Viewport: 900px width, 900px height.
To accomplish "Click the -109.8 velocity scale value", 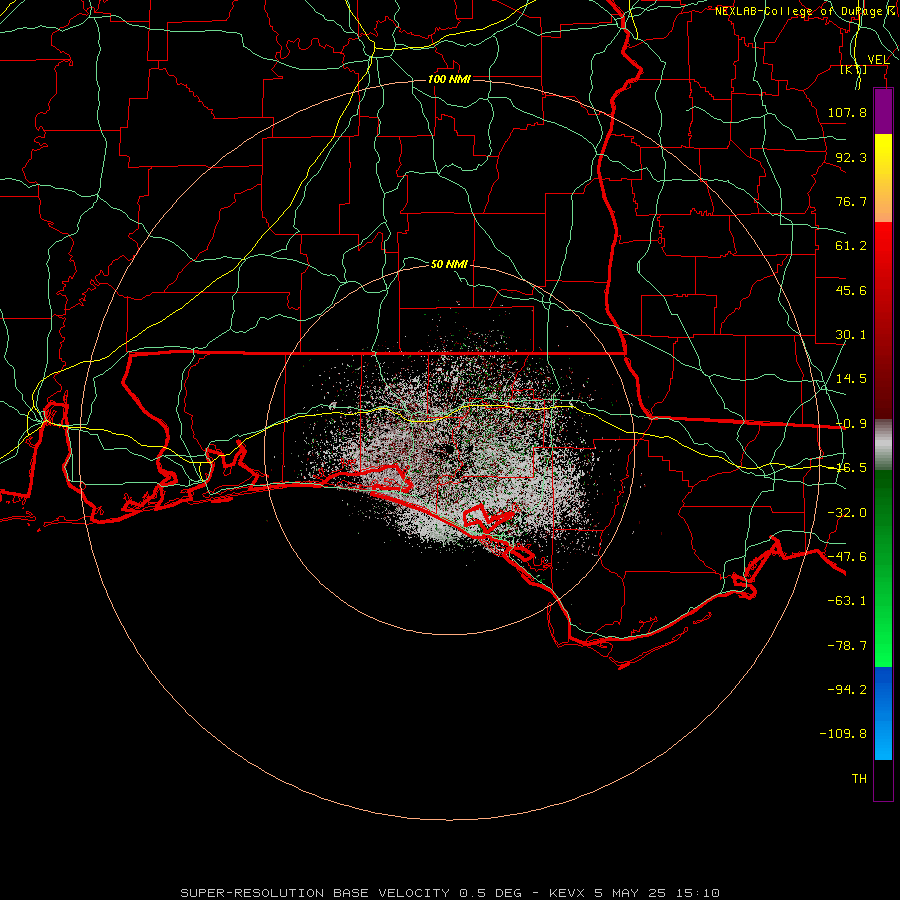I will tap(843, 734).
